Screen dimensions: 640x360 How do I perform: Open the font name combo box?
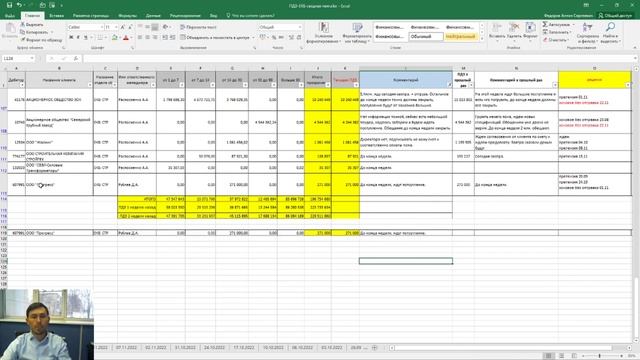(85, 27)
